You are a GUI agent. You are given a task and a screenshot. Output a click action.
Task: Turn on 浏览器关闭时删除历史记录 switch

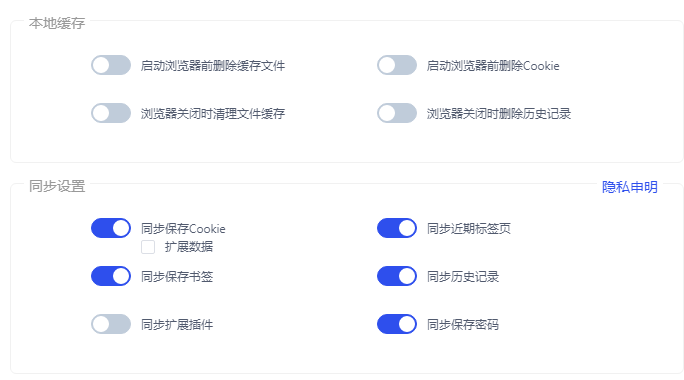[397, 113]
